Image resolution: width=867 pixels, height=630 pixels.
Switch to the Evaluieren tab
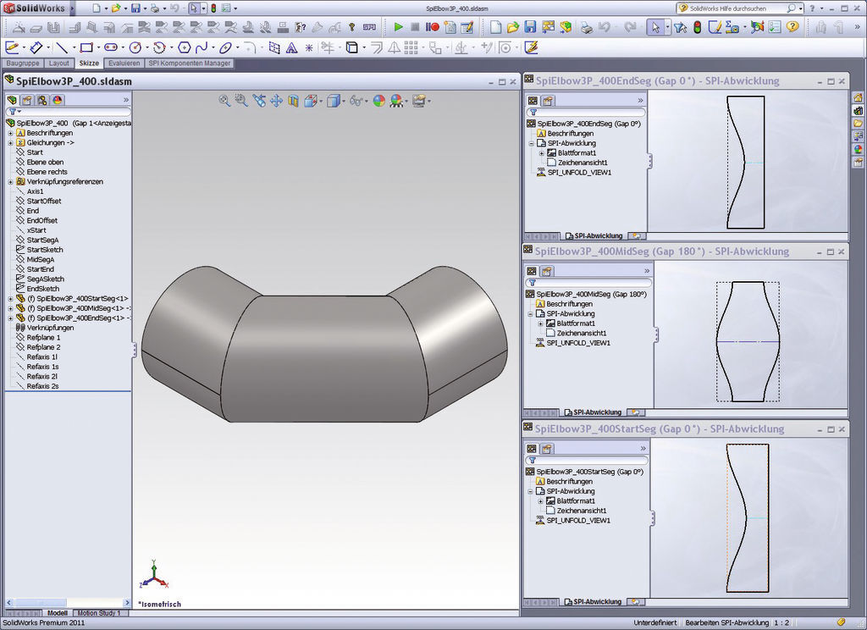(124, 64)
